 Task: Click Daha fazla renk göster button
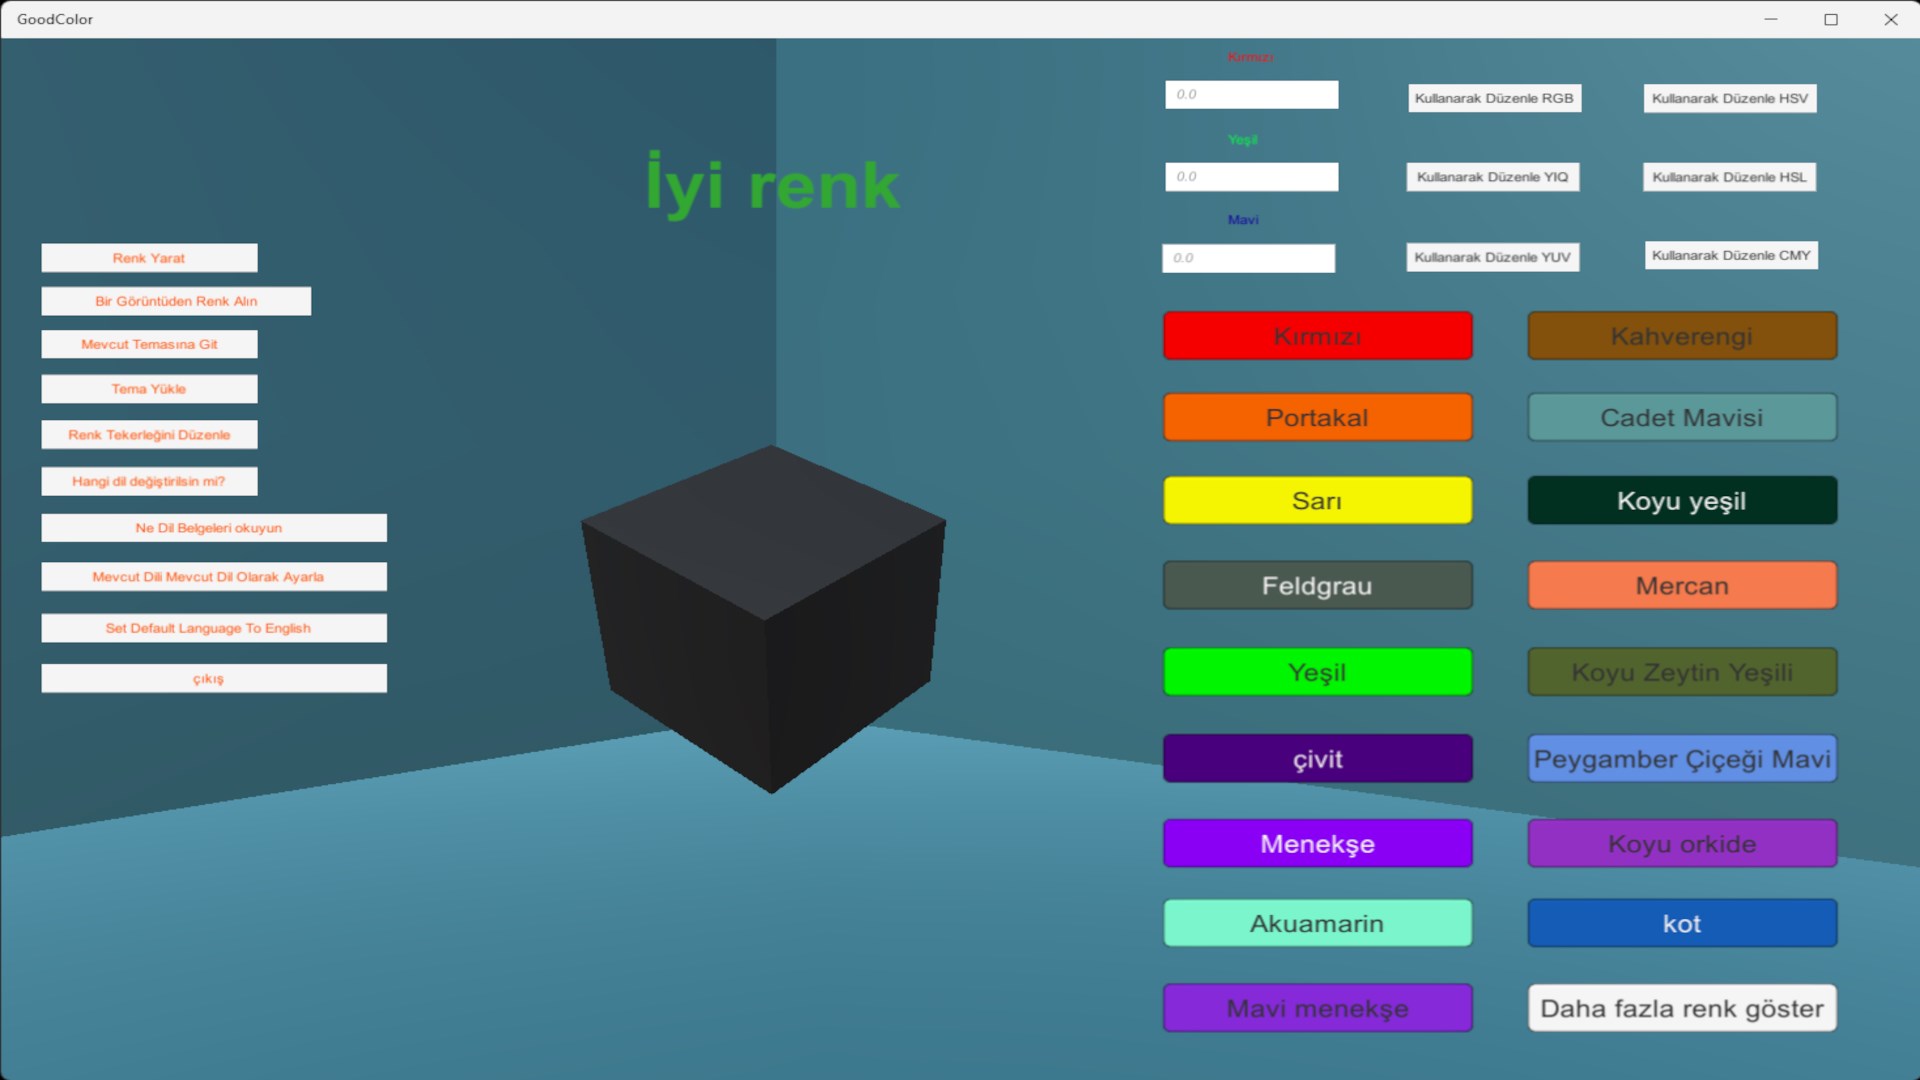click(1681, 1008)
